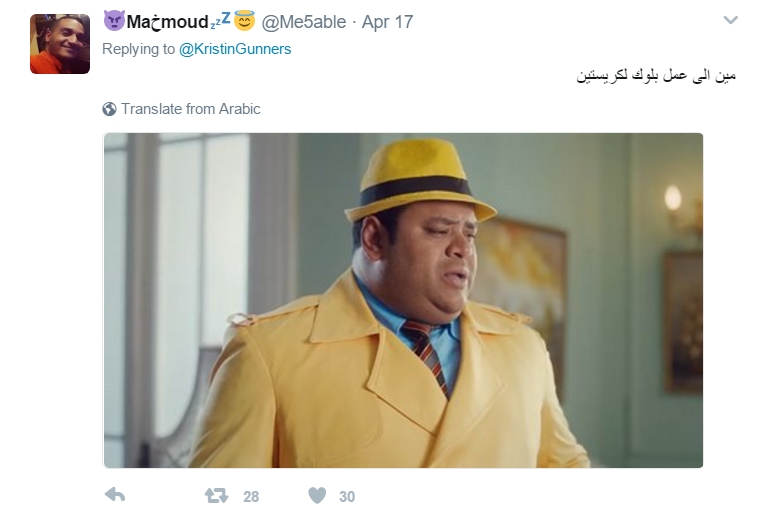
Task: Visit the @KristinGunners profile link
Action: 235,49
